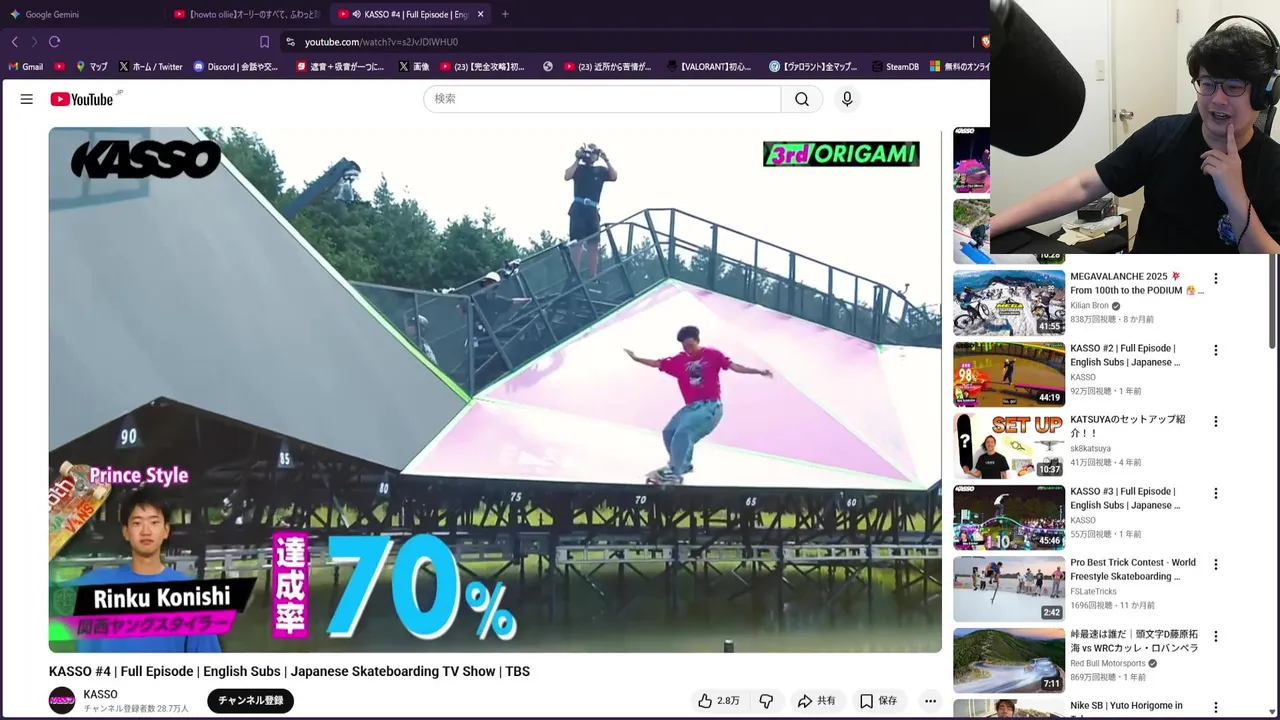The height and width of the screenshot is (720, 1280).
Task: Open KASSO #2 thumbnail showing 44:19
Action: click(x=1009, y=374)
